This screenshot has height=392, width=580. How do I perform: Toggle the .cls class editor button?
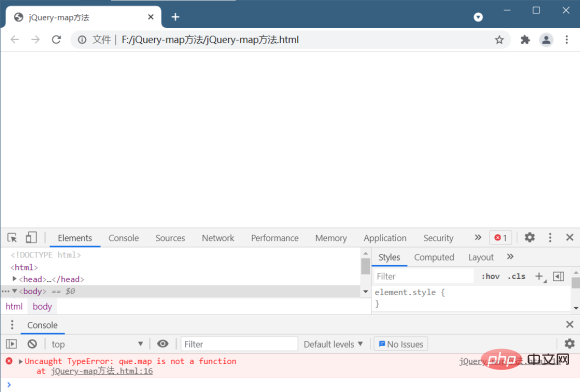coord(516,276)
